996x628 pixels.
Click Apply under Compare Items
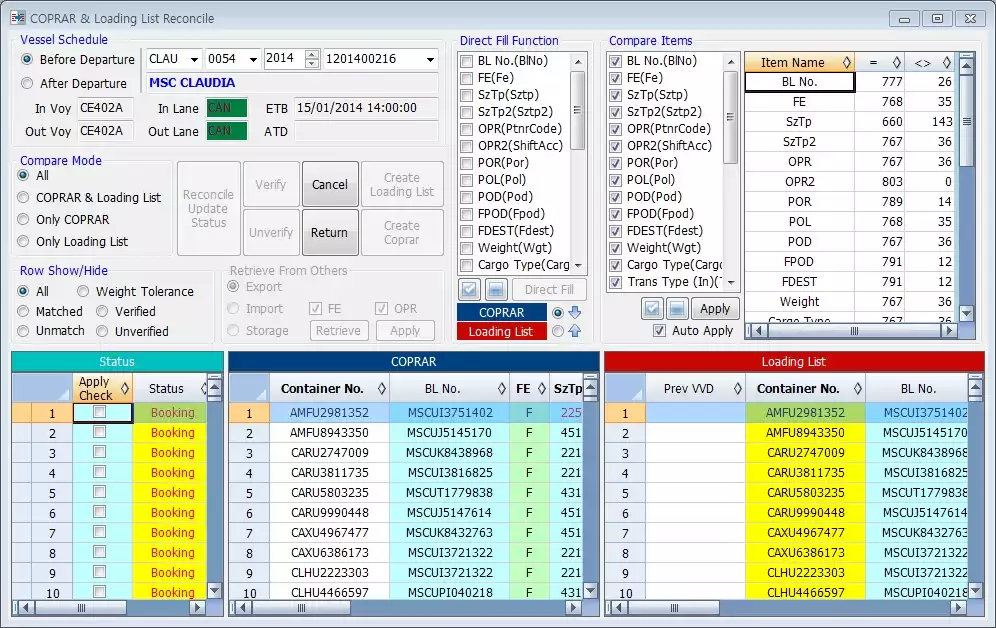(x=715, y=309)
